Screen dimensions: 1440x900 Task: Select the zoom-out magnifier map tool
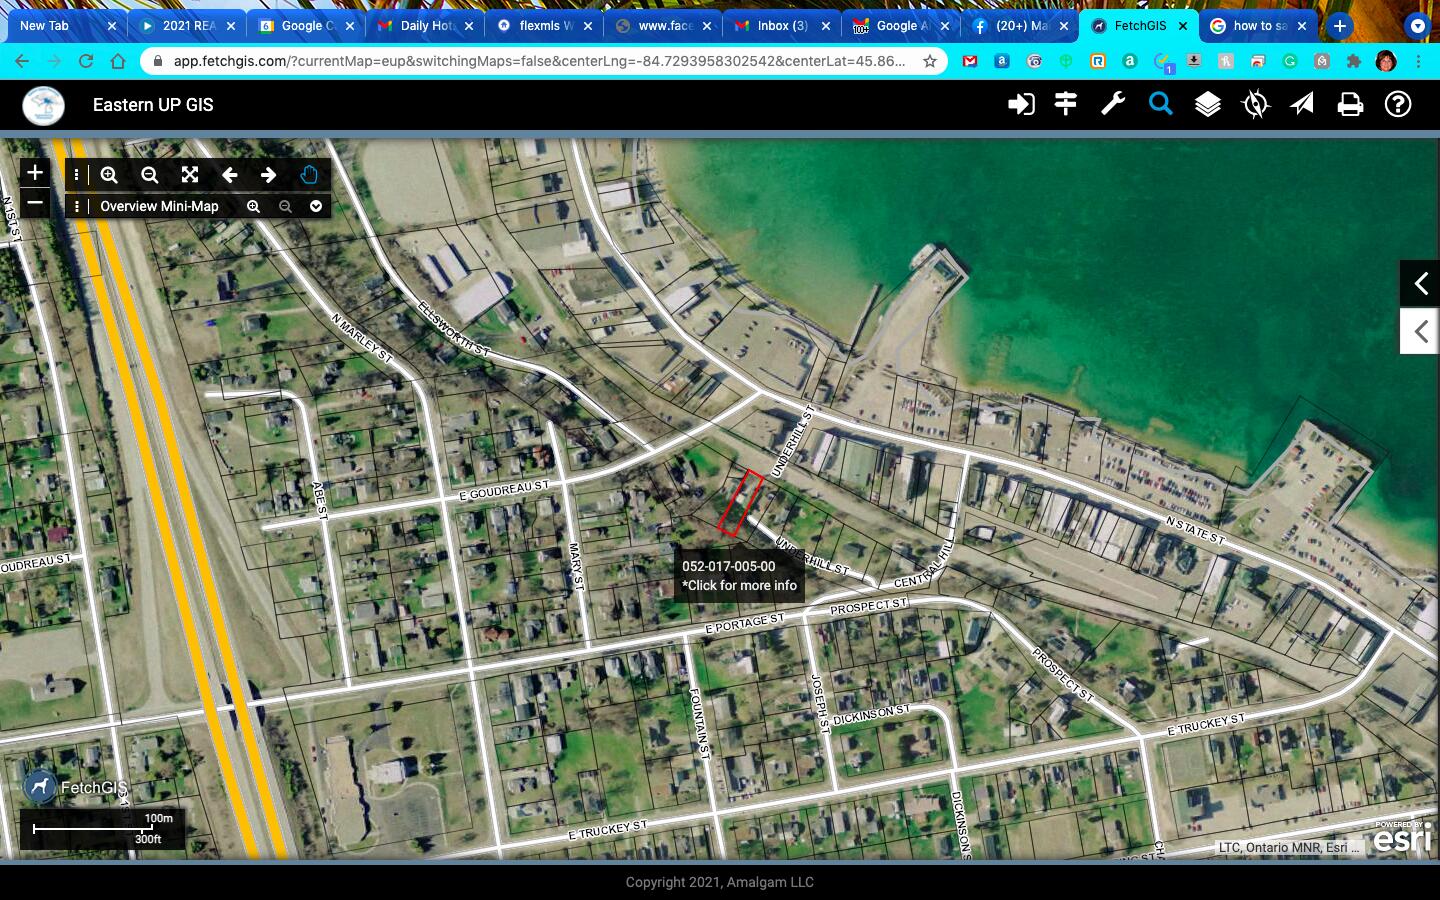coord(149,175)
